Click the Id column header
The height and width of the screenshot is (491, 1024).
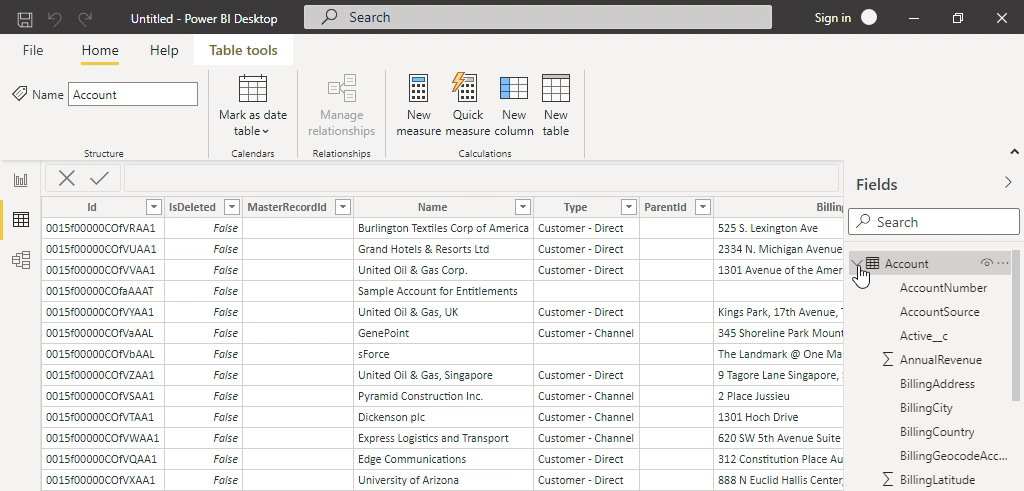pos(92,207)
